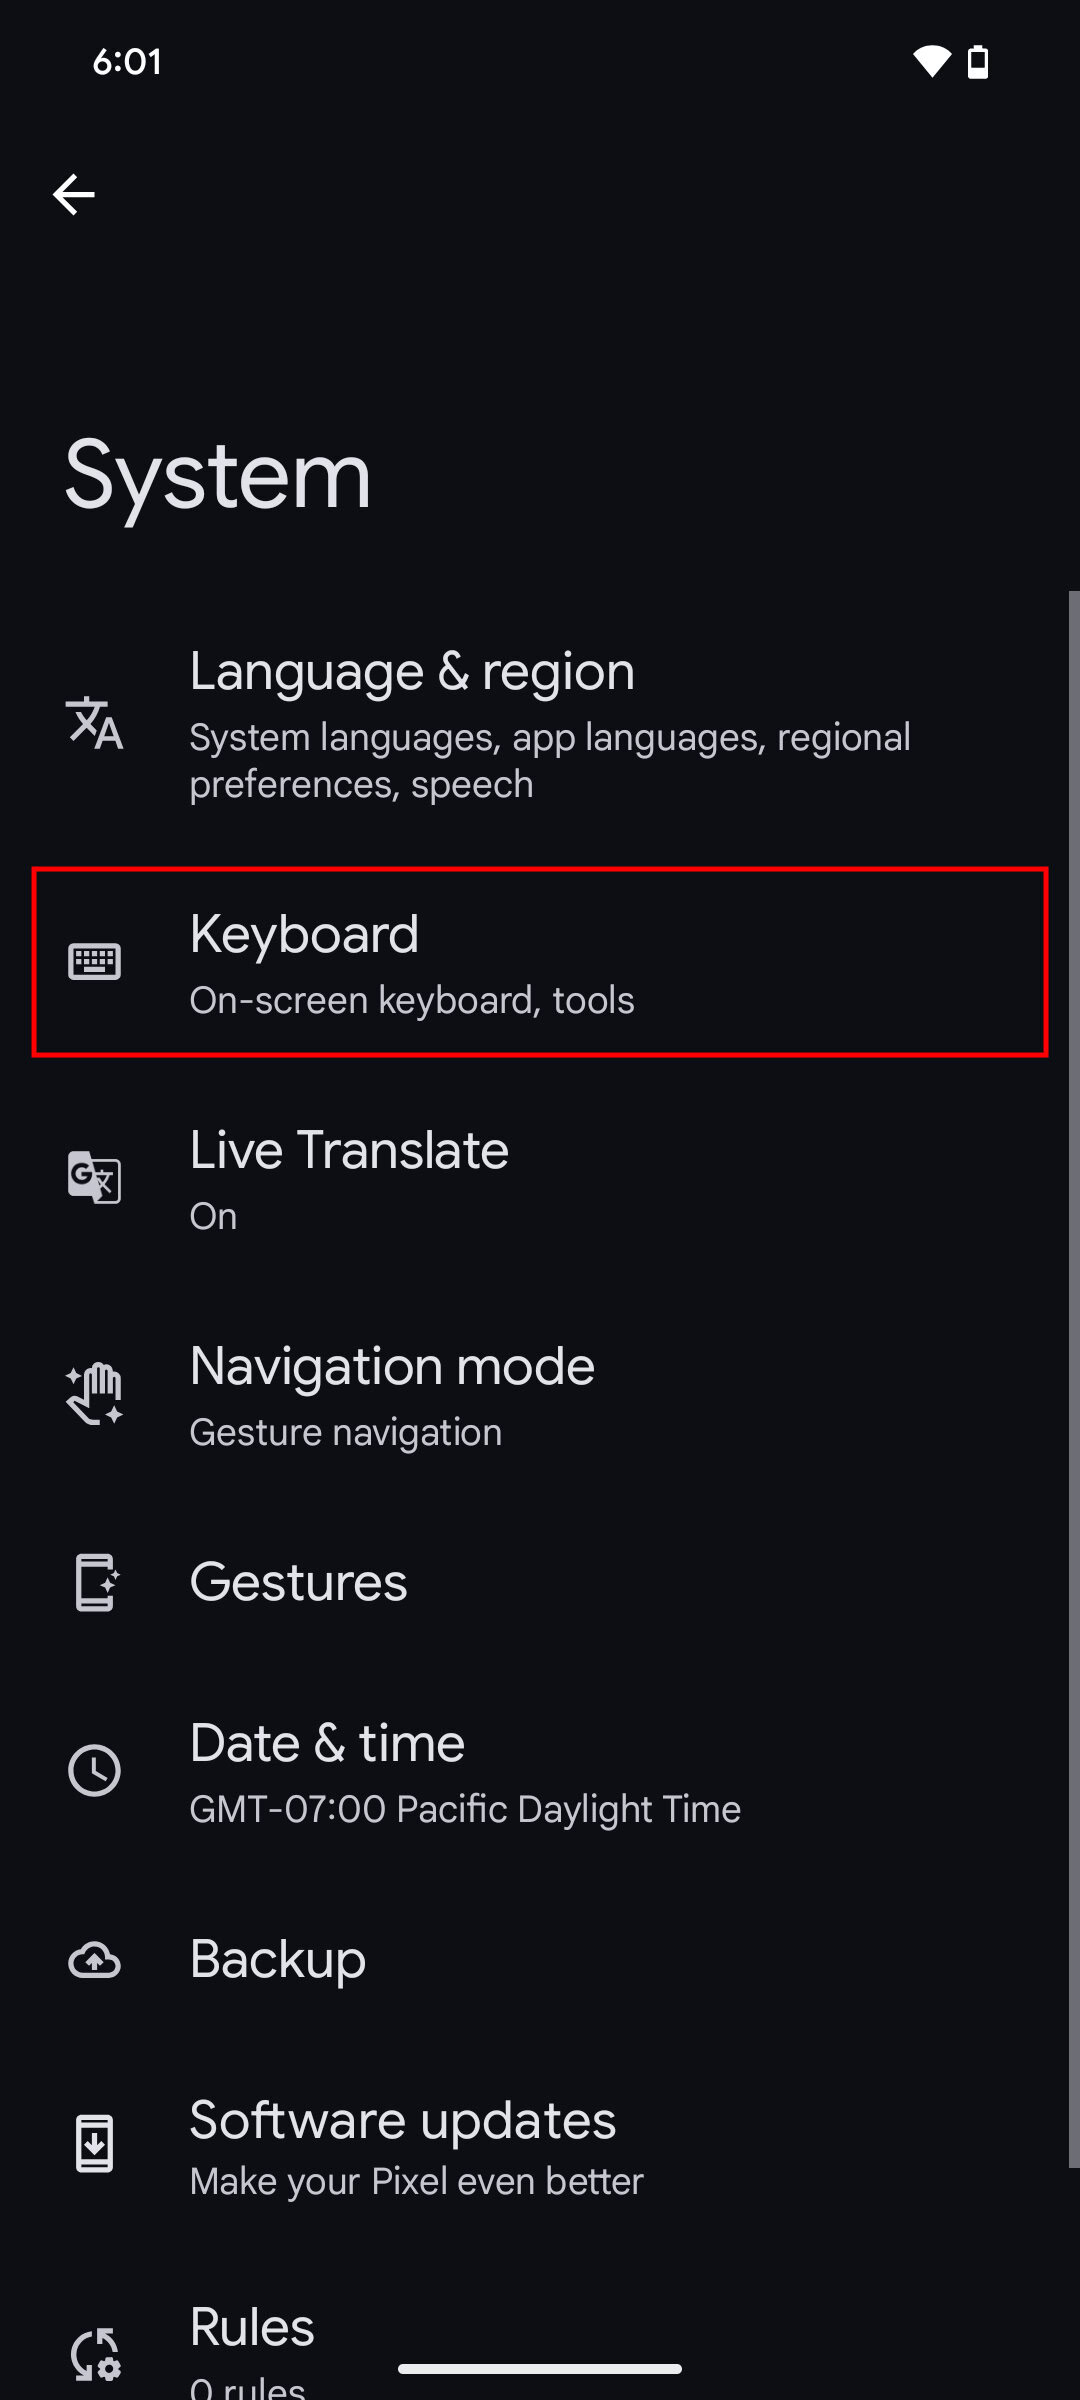1080x2400 pixels.
Task: Open Software updates entry
Action: (x=550, y=2146)
